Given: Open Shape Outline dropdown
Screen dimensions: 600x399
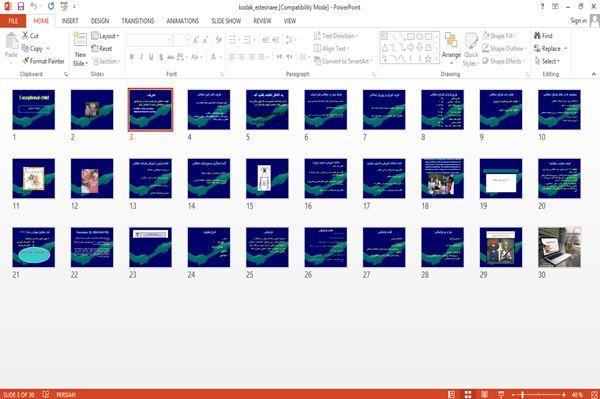Looking at the screenshot, I should click(504, 48).
